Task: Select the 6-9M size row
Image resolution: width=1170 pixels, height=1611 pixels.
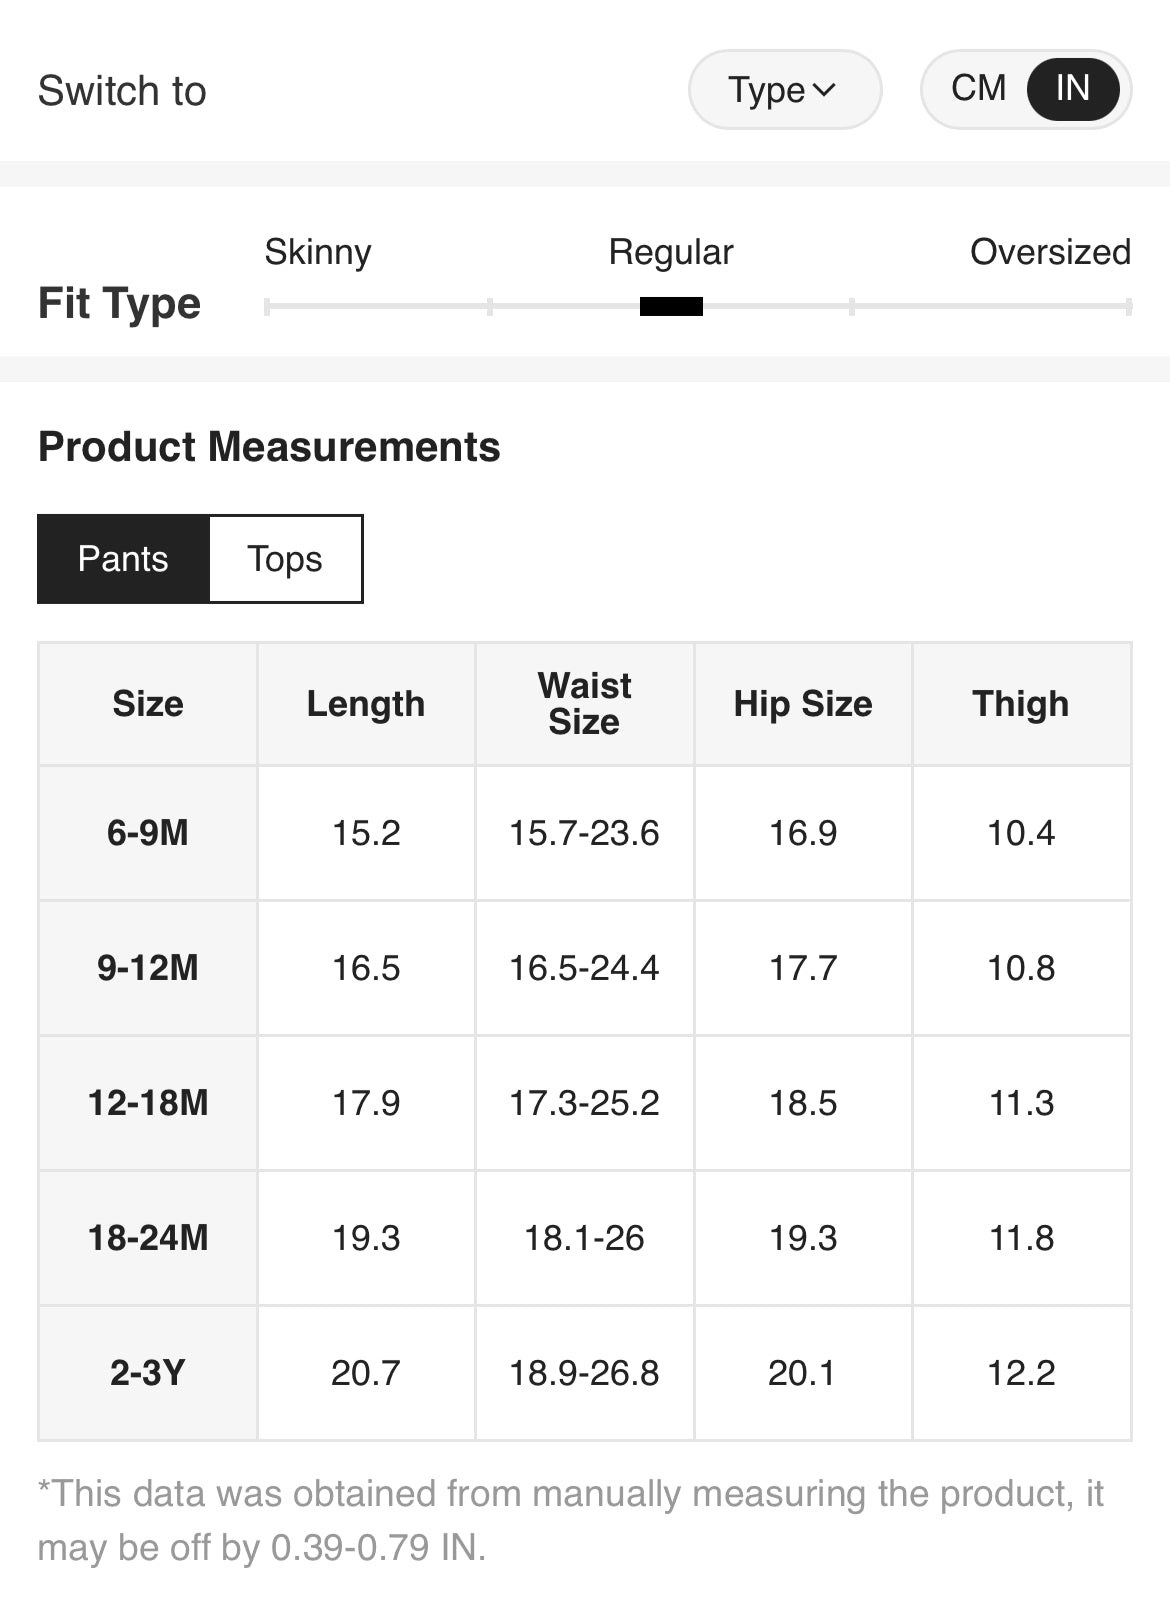Action: 148,833
